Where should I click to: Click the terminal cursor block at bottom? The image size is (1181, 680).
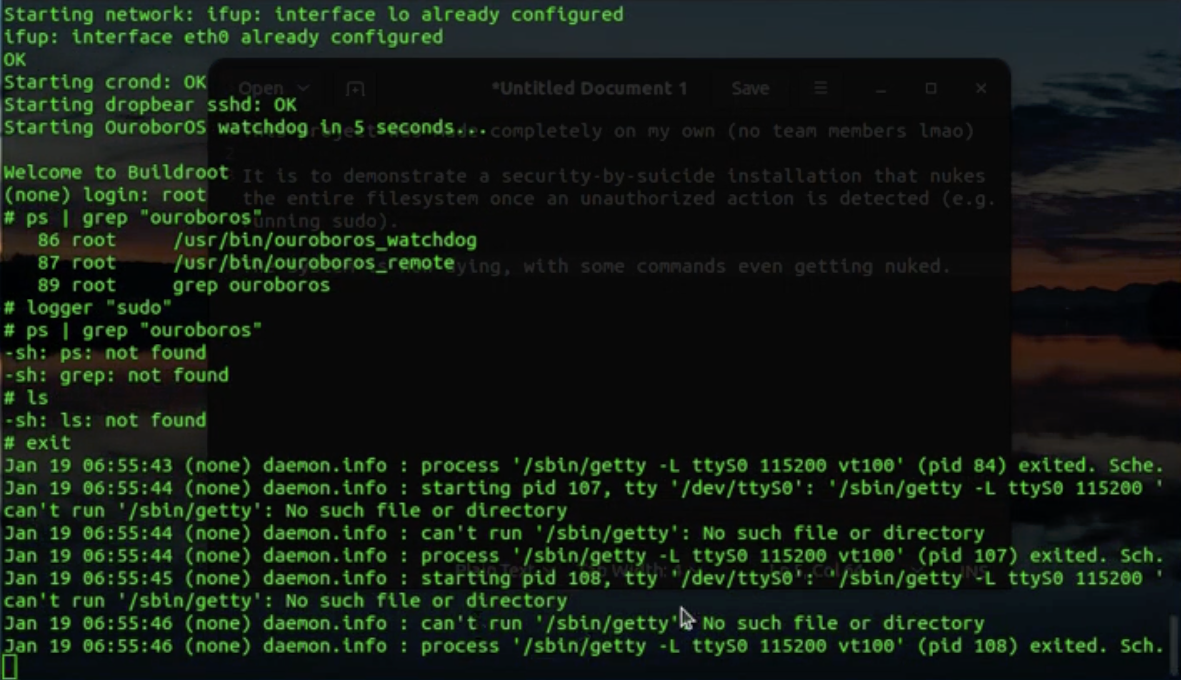[10, 667]
